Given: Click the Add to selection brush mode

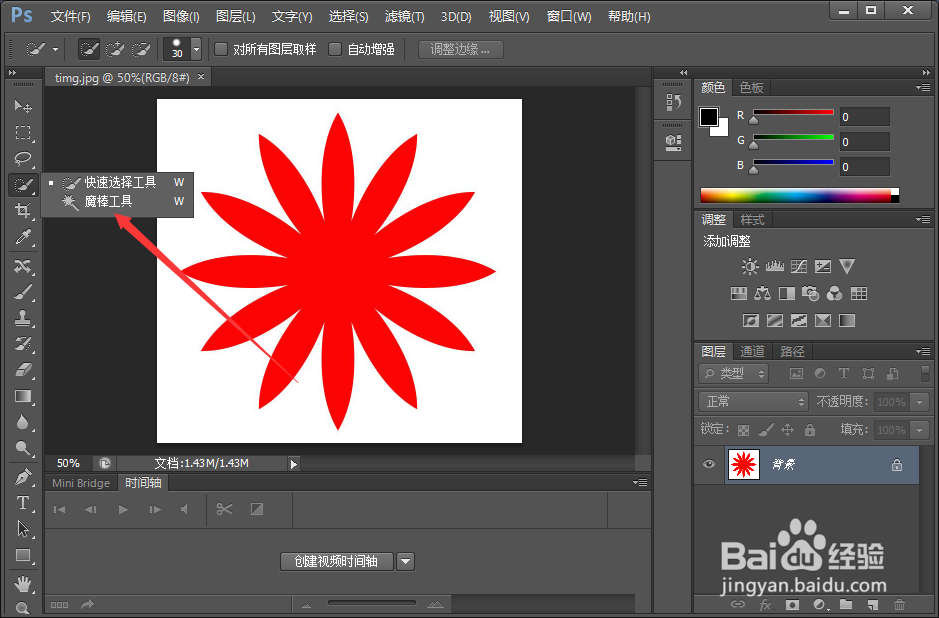Looking at the screenshot, I should (x=114, y=49).
